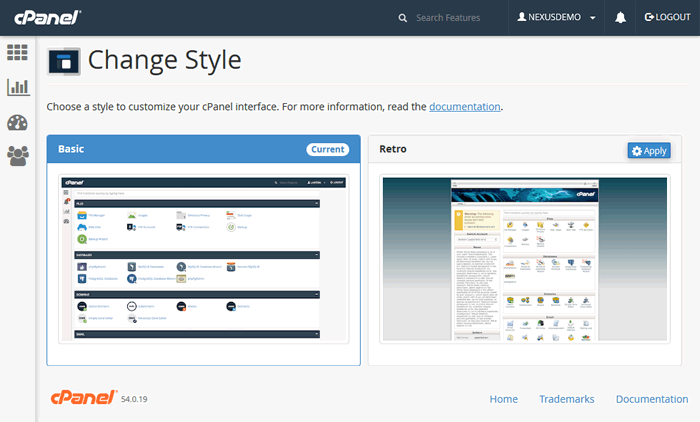The width and height of the screenshot is (700, 422).
Task: Apply the Retro style
Action: click(649, 150)
